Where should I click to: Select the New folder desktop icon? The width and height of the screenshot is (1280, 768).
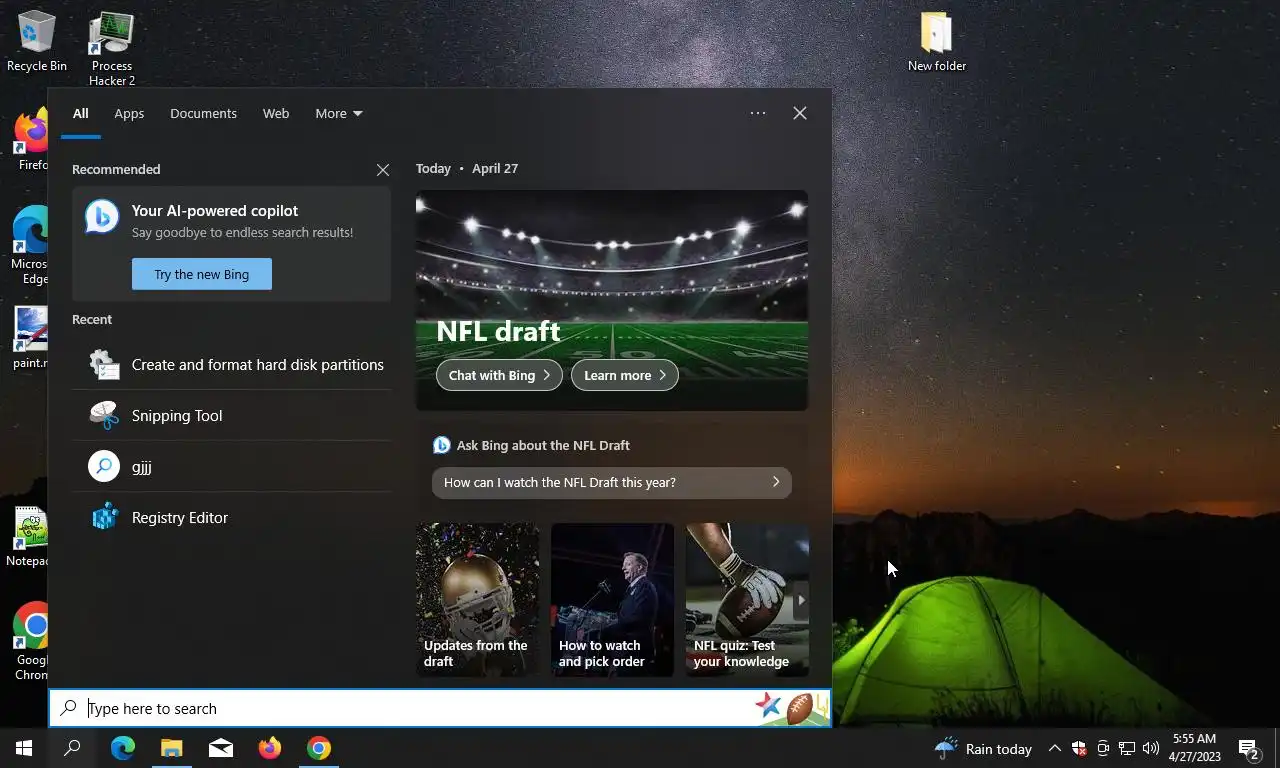(937, 41)
